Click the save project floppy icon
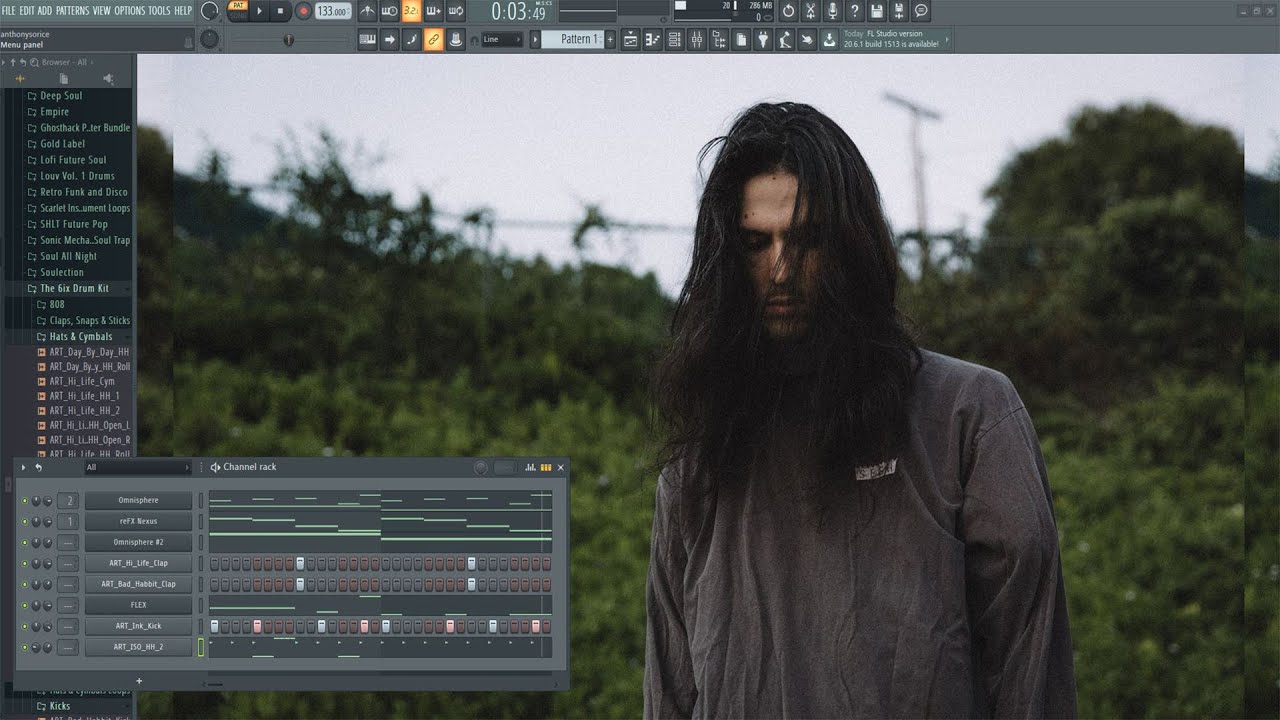The height and width of the screenshot is (720, 1280). [877, 11]
